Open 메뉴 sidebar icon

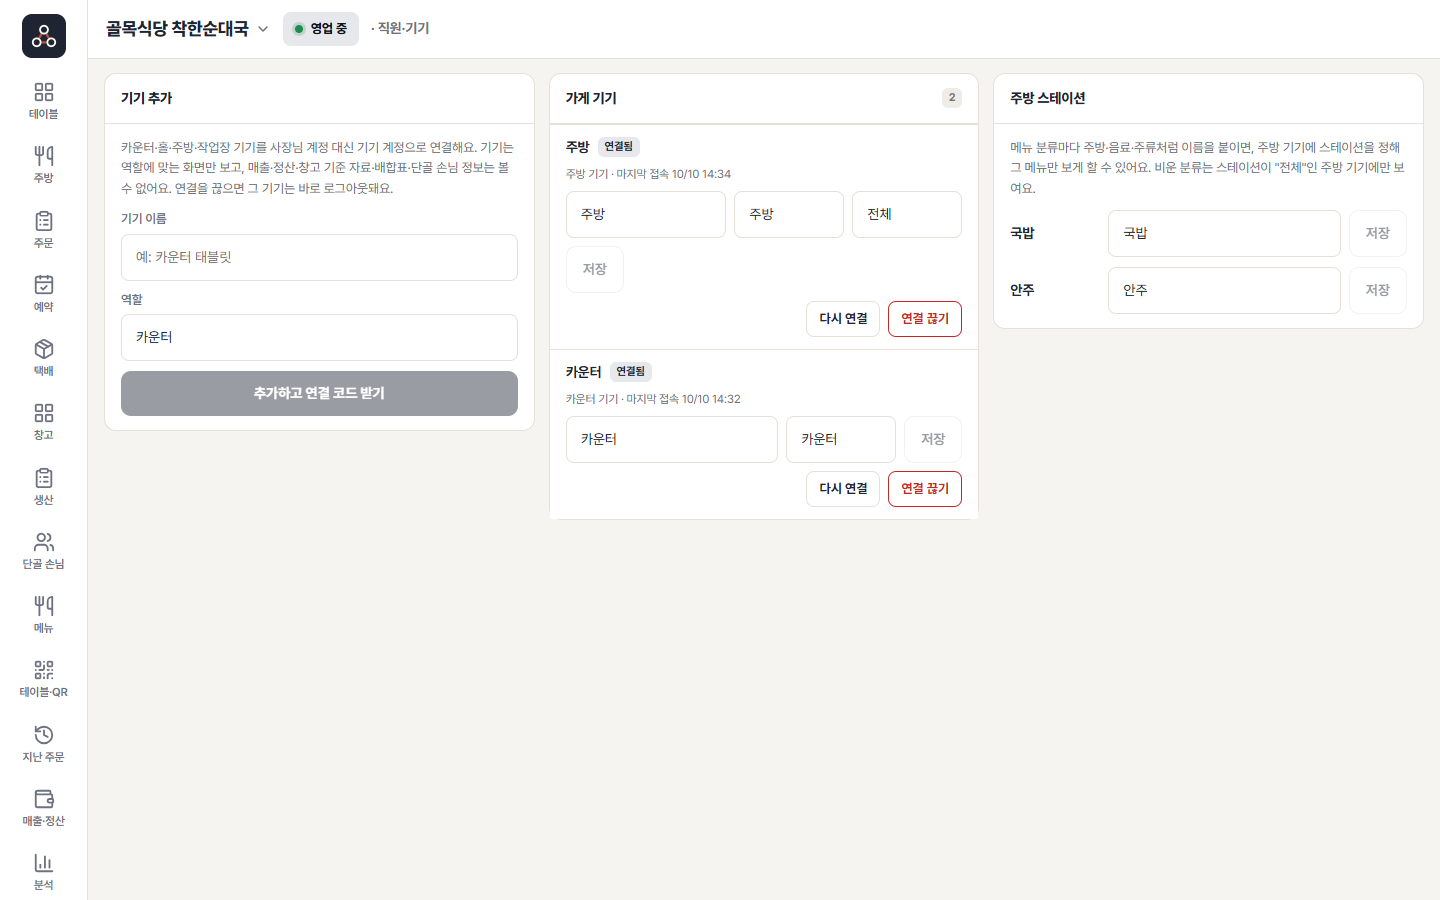point(44,615)
